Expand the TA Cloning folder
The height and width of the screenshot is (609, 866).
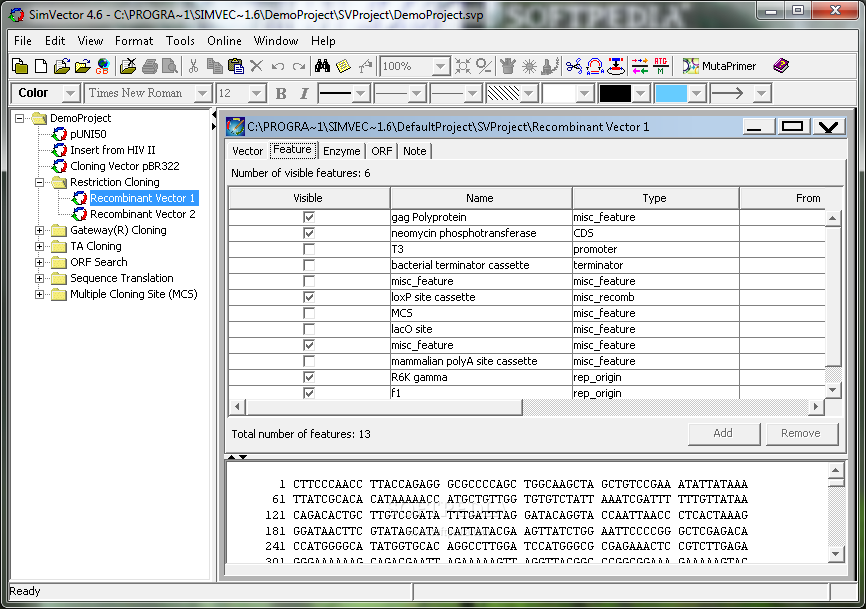(x=40, y=246)
